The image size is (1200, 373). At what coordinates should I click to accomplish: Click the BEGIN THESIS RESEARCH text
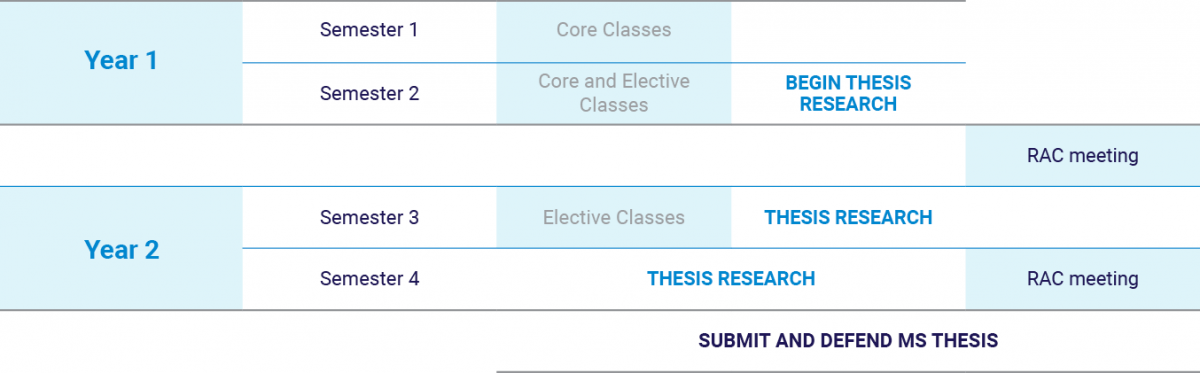(x=848, y=93)
